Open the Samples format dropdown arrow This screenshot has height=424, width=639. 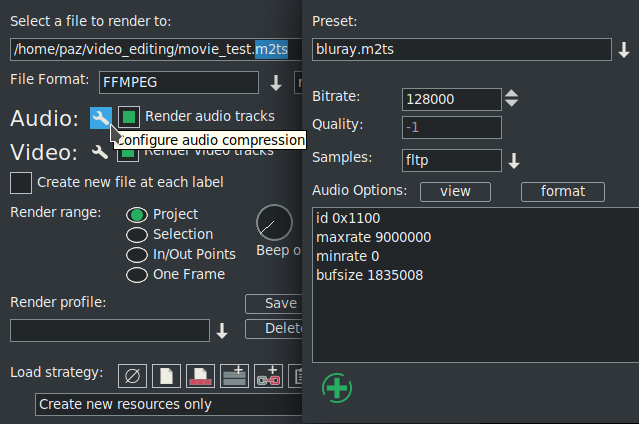click(x=515, y=161)
